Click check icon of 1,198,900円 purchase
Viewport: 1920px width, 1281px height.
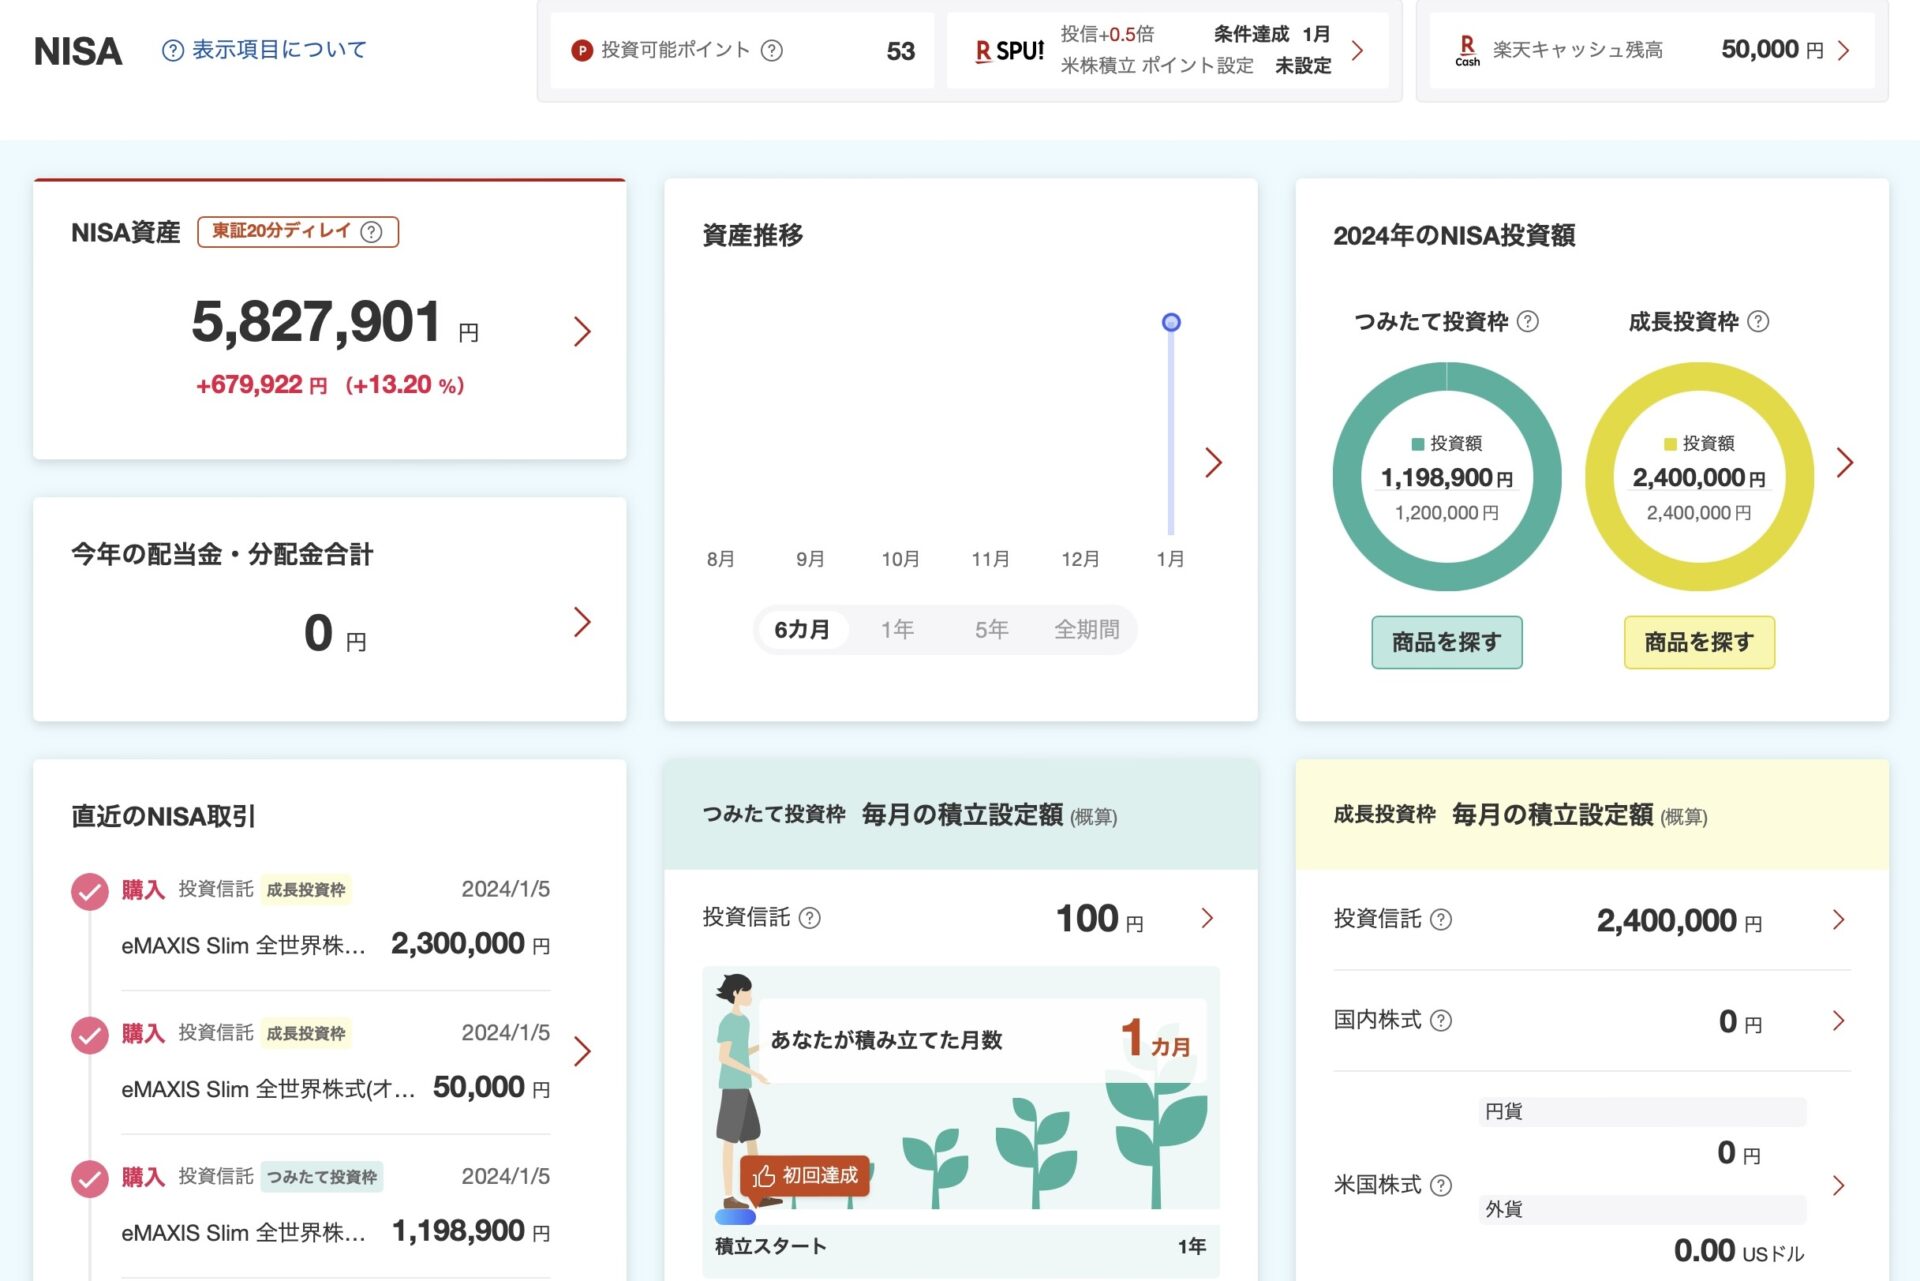tap(90, 1179)
